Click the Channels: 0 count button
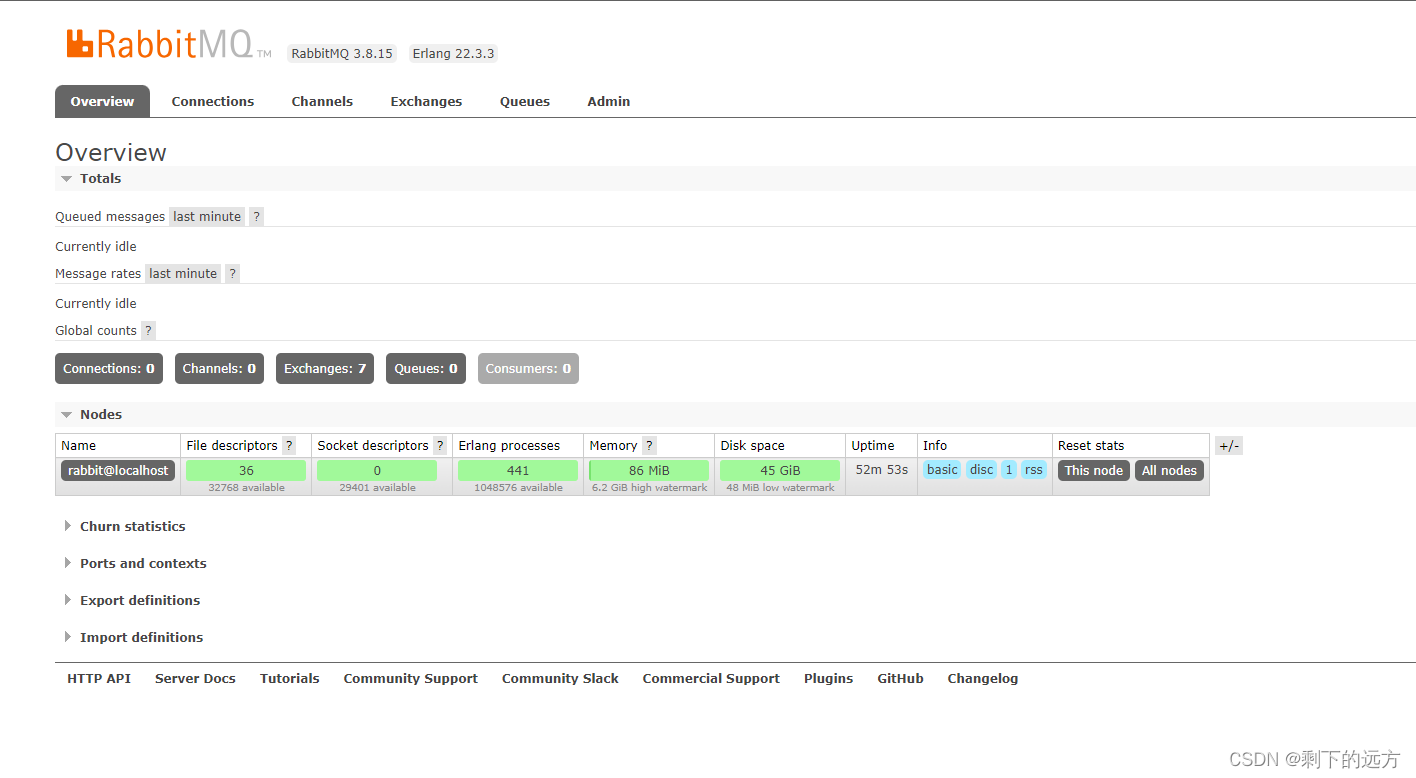The width and height of the screenshot is (1416, 778). coord(219,368)
